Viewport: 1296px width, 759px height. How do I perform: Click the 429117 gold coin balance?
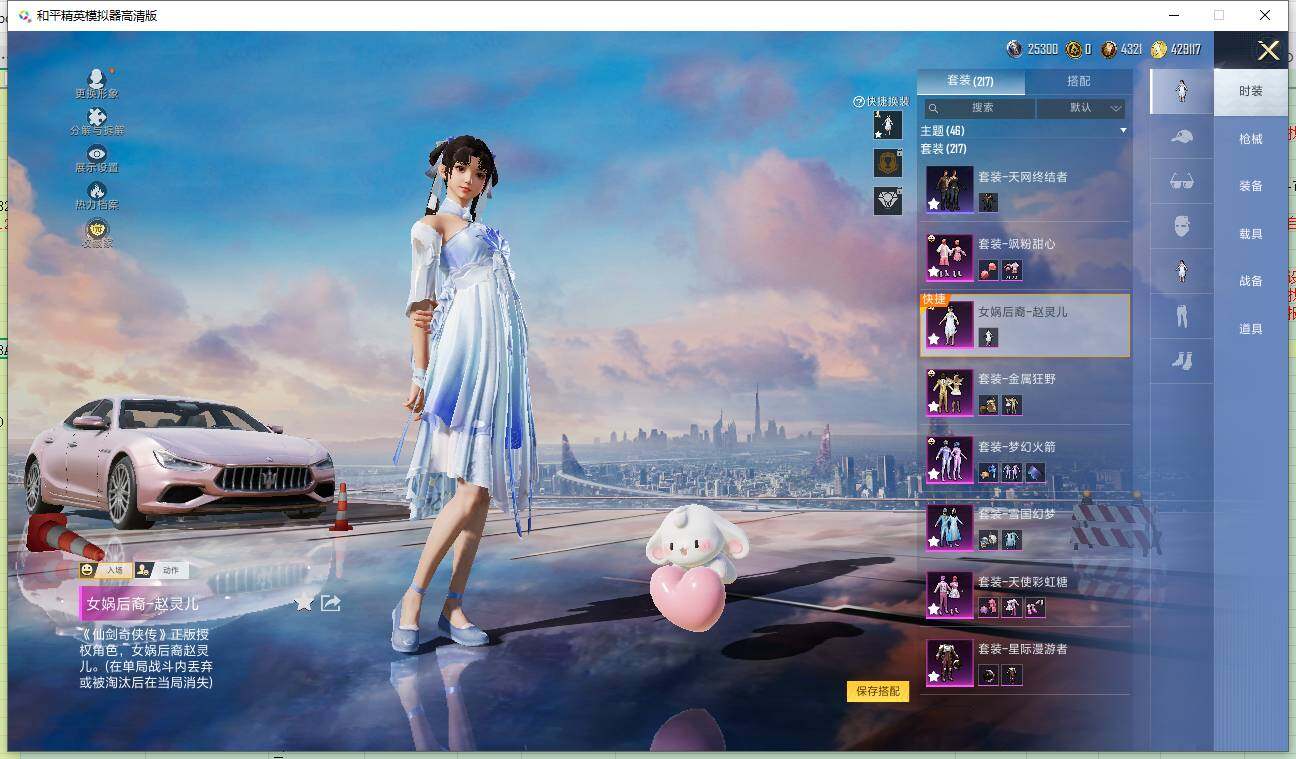click(1176, 49)
